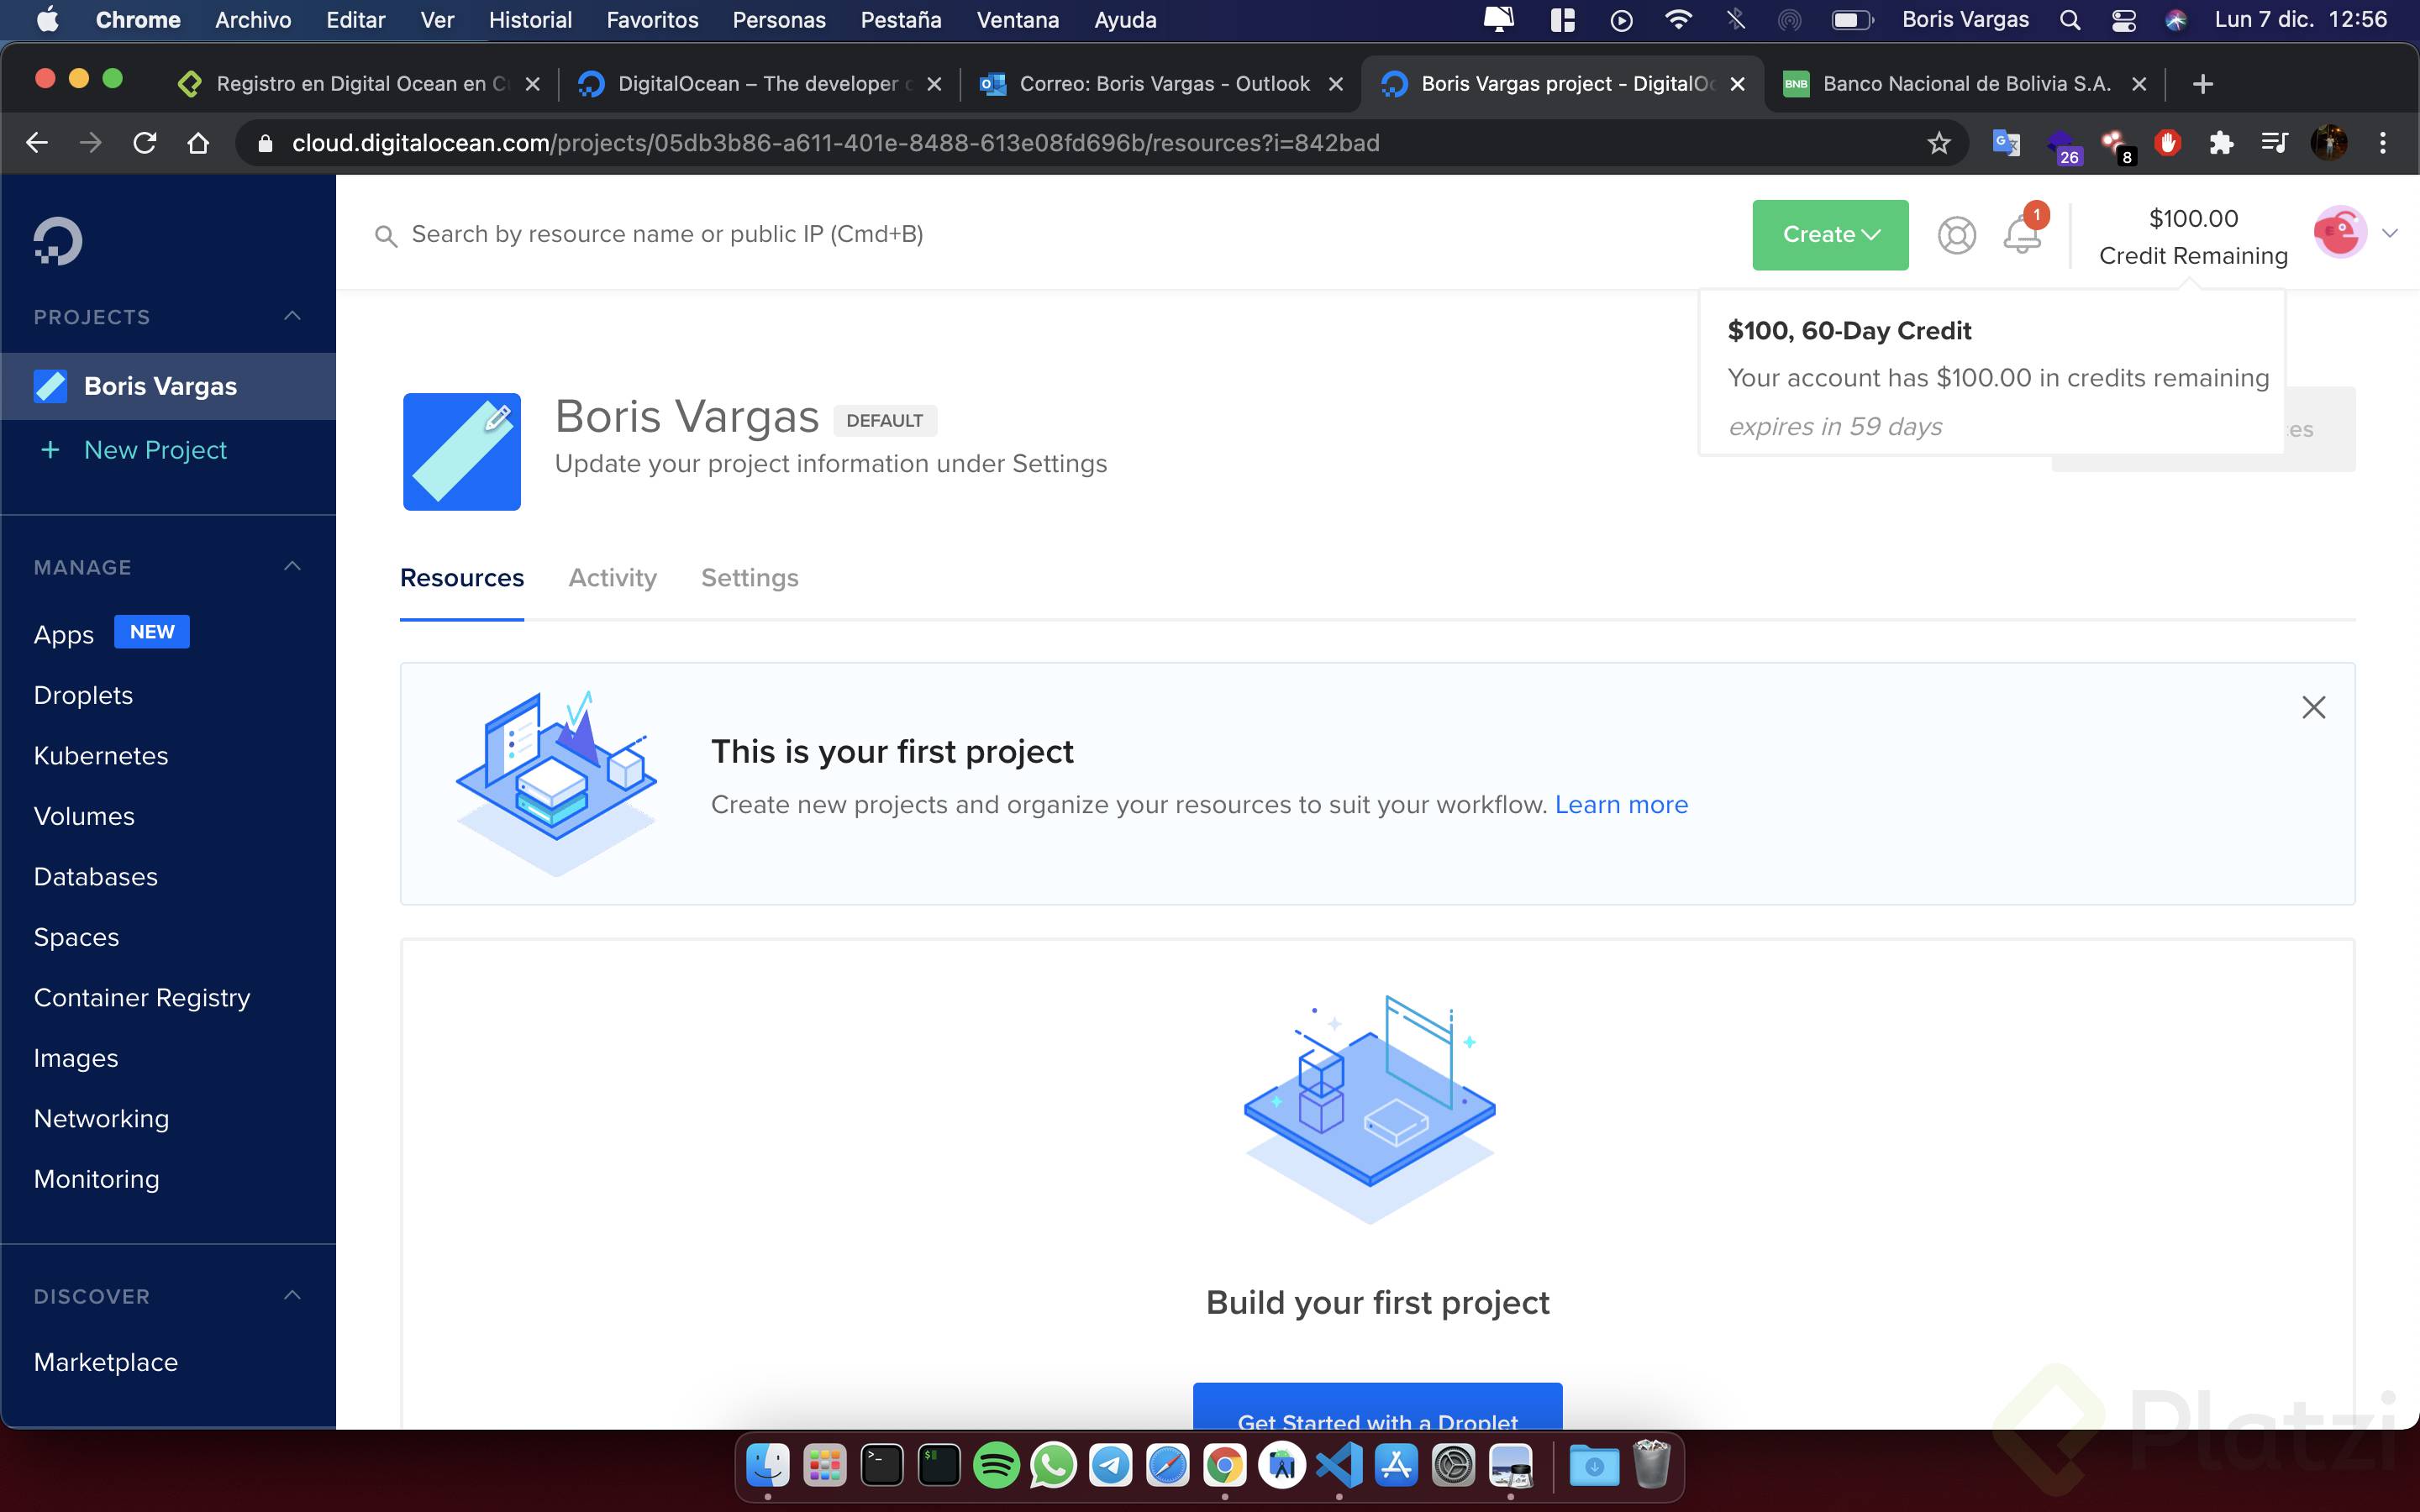This screenshot has width=2420, height=1512.
Task: Click the Learn more link
Action: tap(1620, 805)
